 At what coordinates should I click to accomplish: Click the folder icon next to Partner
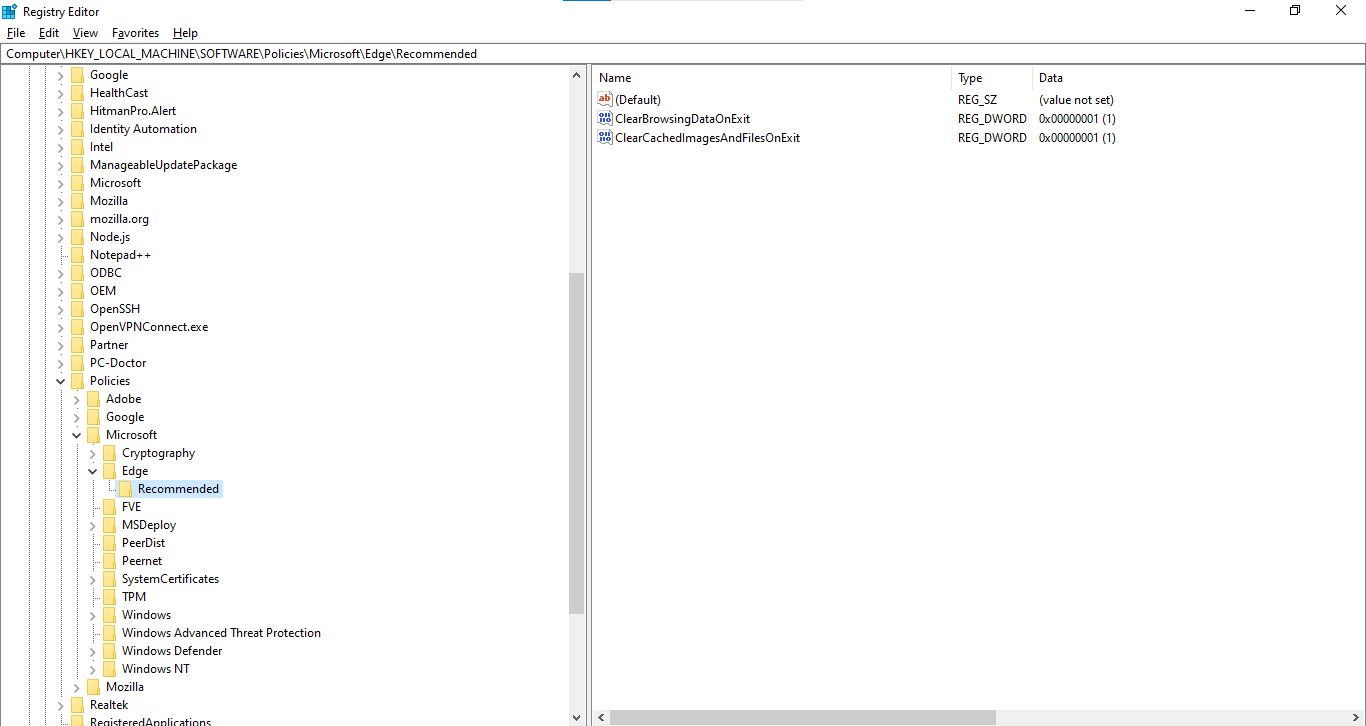click(77, 345)
